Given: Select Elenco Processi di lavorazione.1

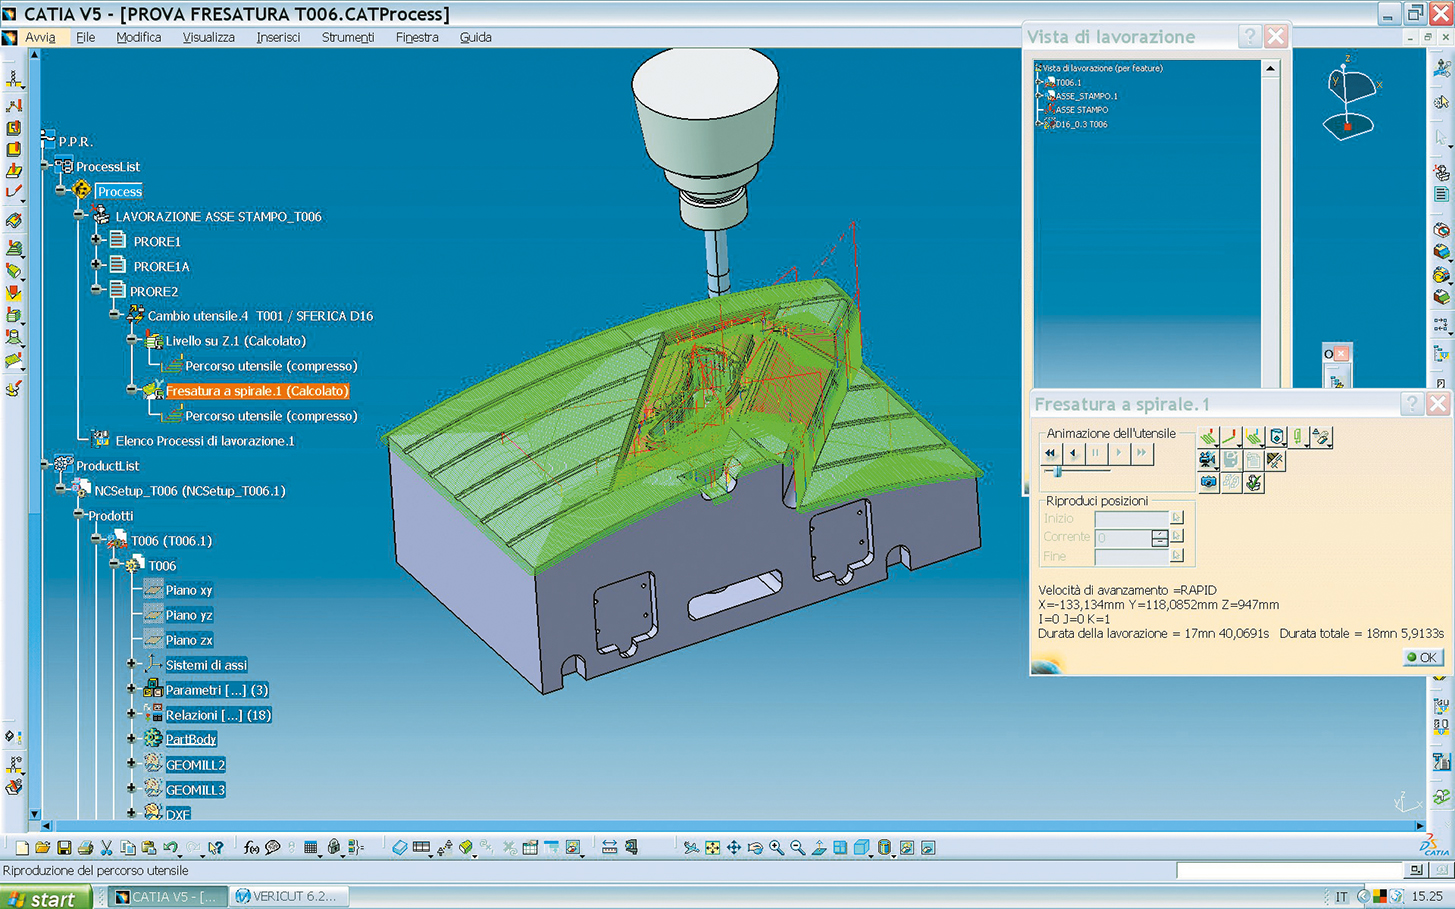Looking at the screenshot, I should [204, 441].
